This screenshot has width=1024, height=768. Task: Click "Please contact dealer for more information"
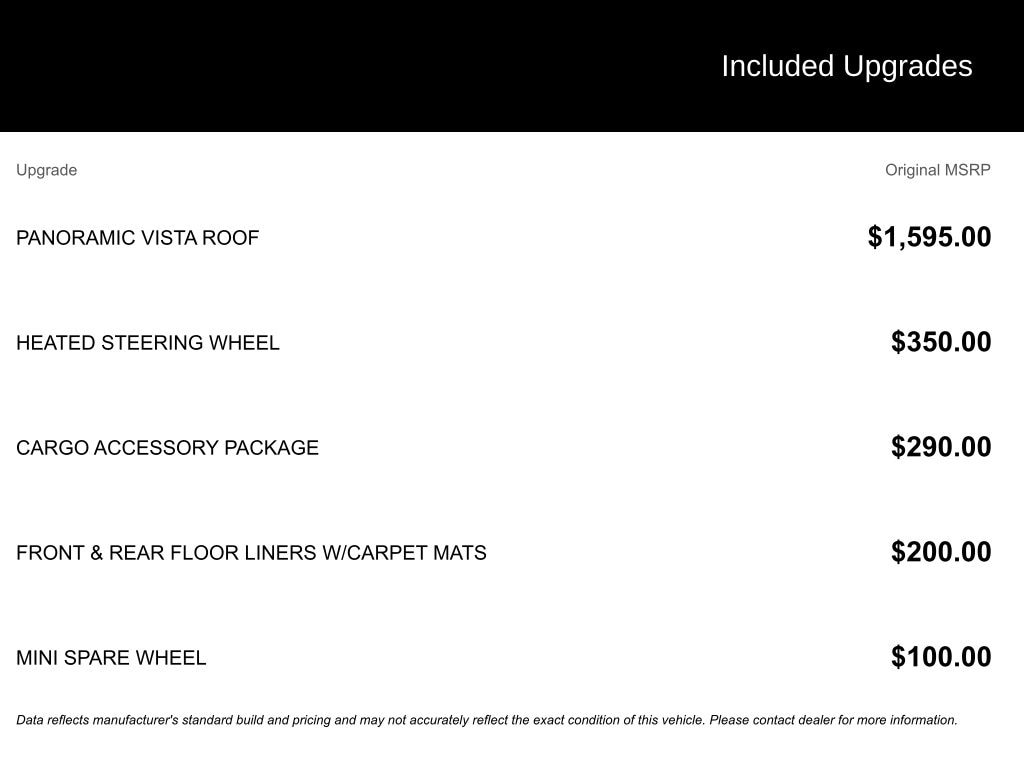pos(833,720)
